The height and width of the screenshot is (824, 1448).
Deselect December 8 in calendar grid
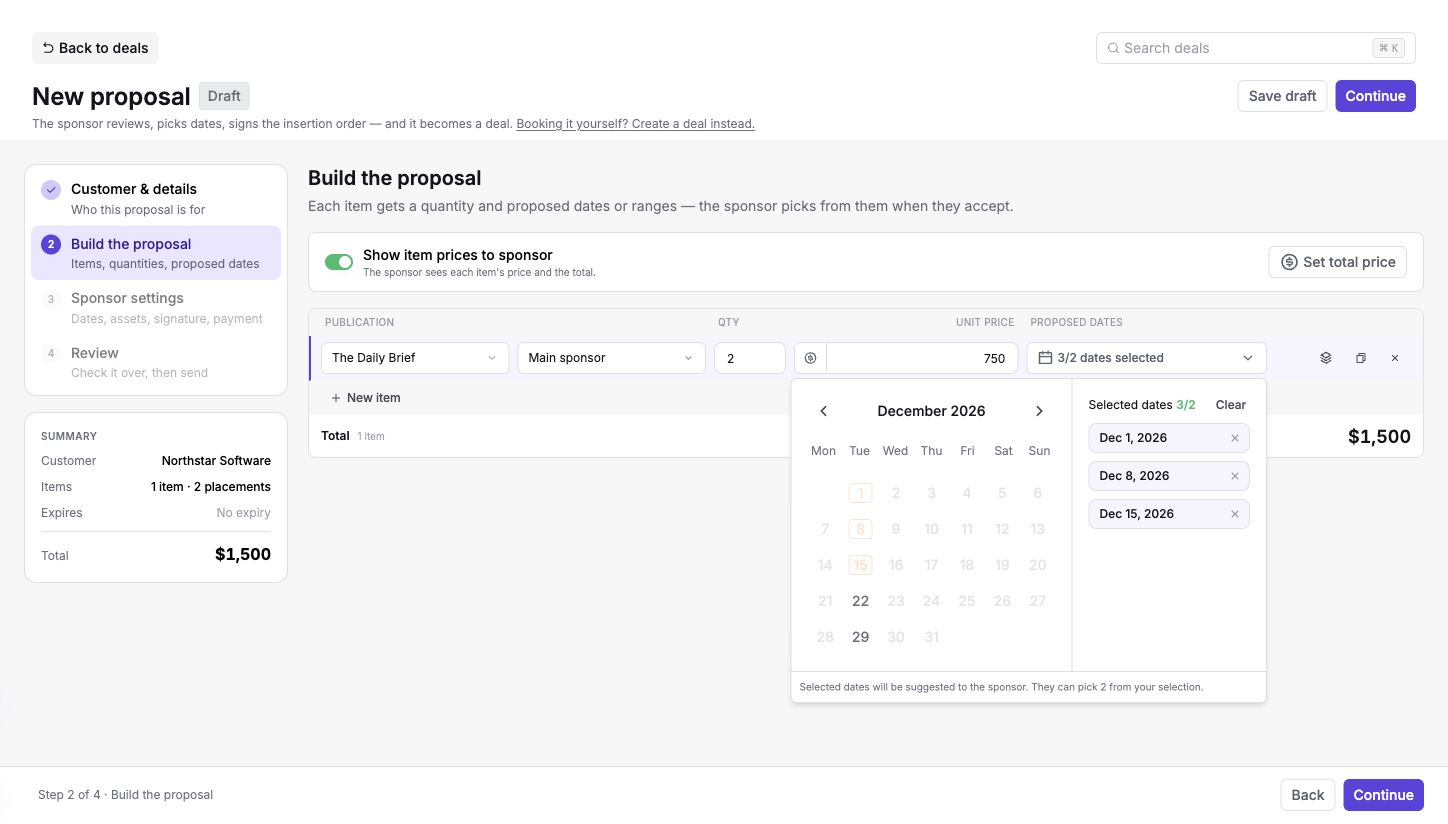(x=860, y=529)
